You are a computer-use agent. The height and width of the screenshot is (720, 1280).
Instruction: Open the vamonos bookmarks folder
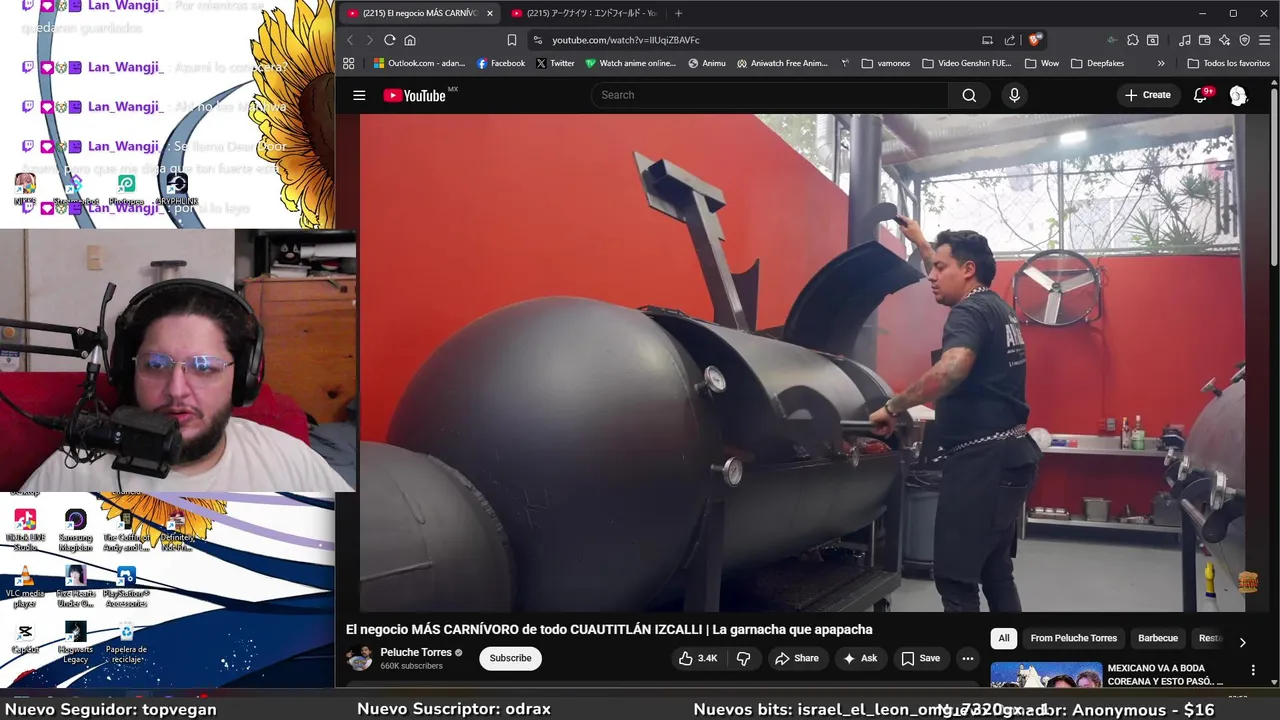[886, 63]
